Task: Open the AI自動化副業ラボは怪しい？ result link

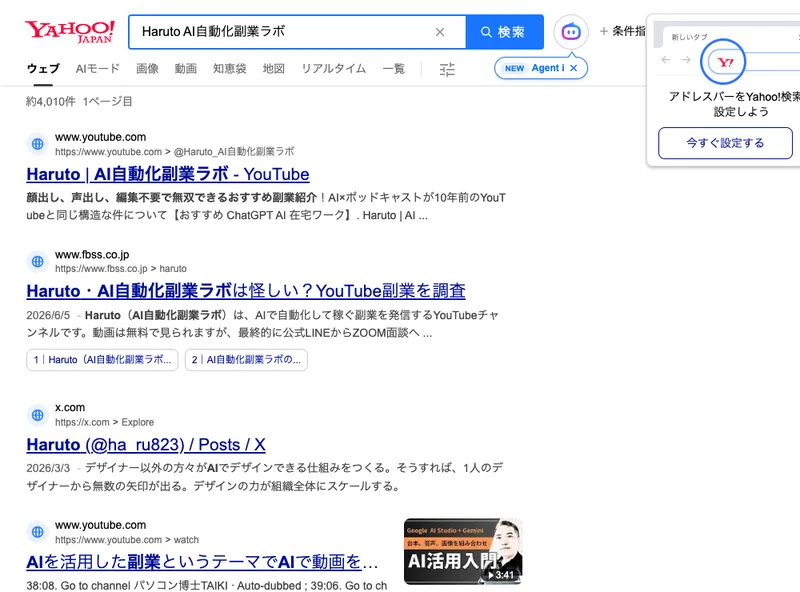Action: (246, 291)
